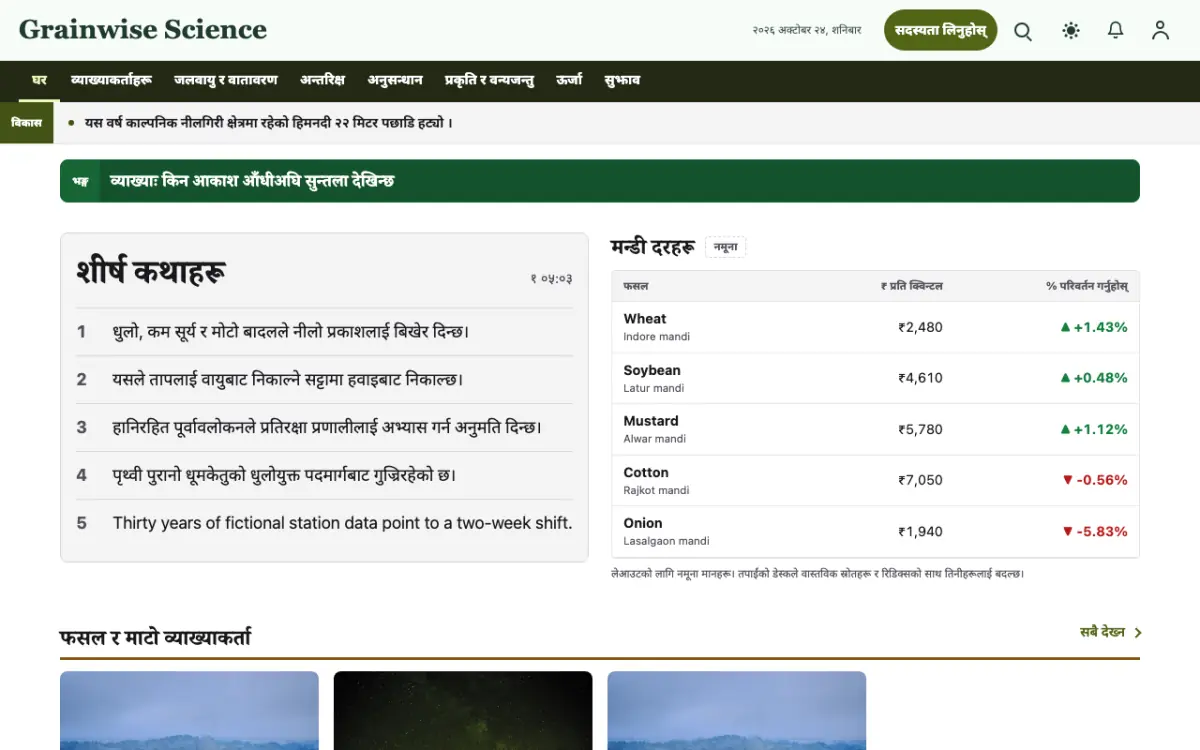Viewport: 1200px width, 750px height.
Task: Click the ₹ प्रति क्विन्टल column header
Action: (912, 286)
